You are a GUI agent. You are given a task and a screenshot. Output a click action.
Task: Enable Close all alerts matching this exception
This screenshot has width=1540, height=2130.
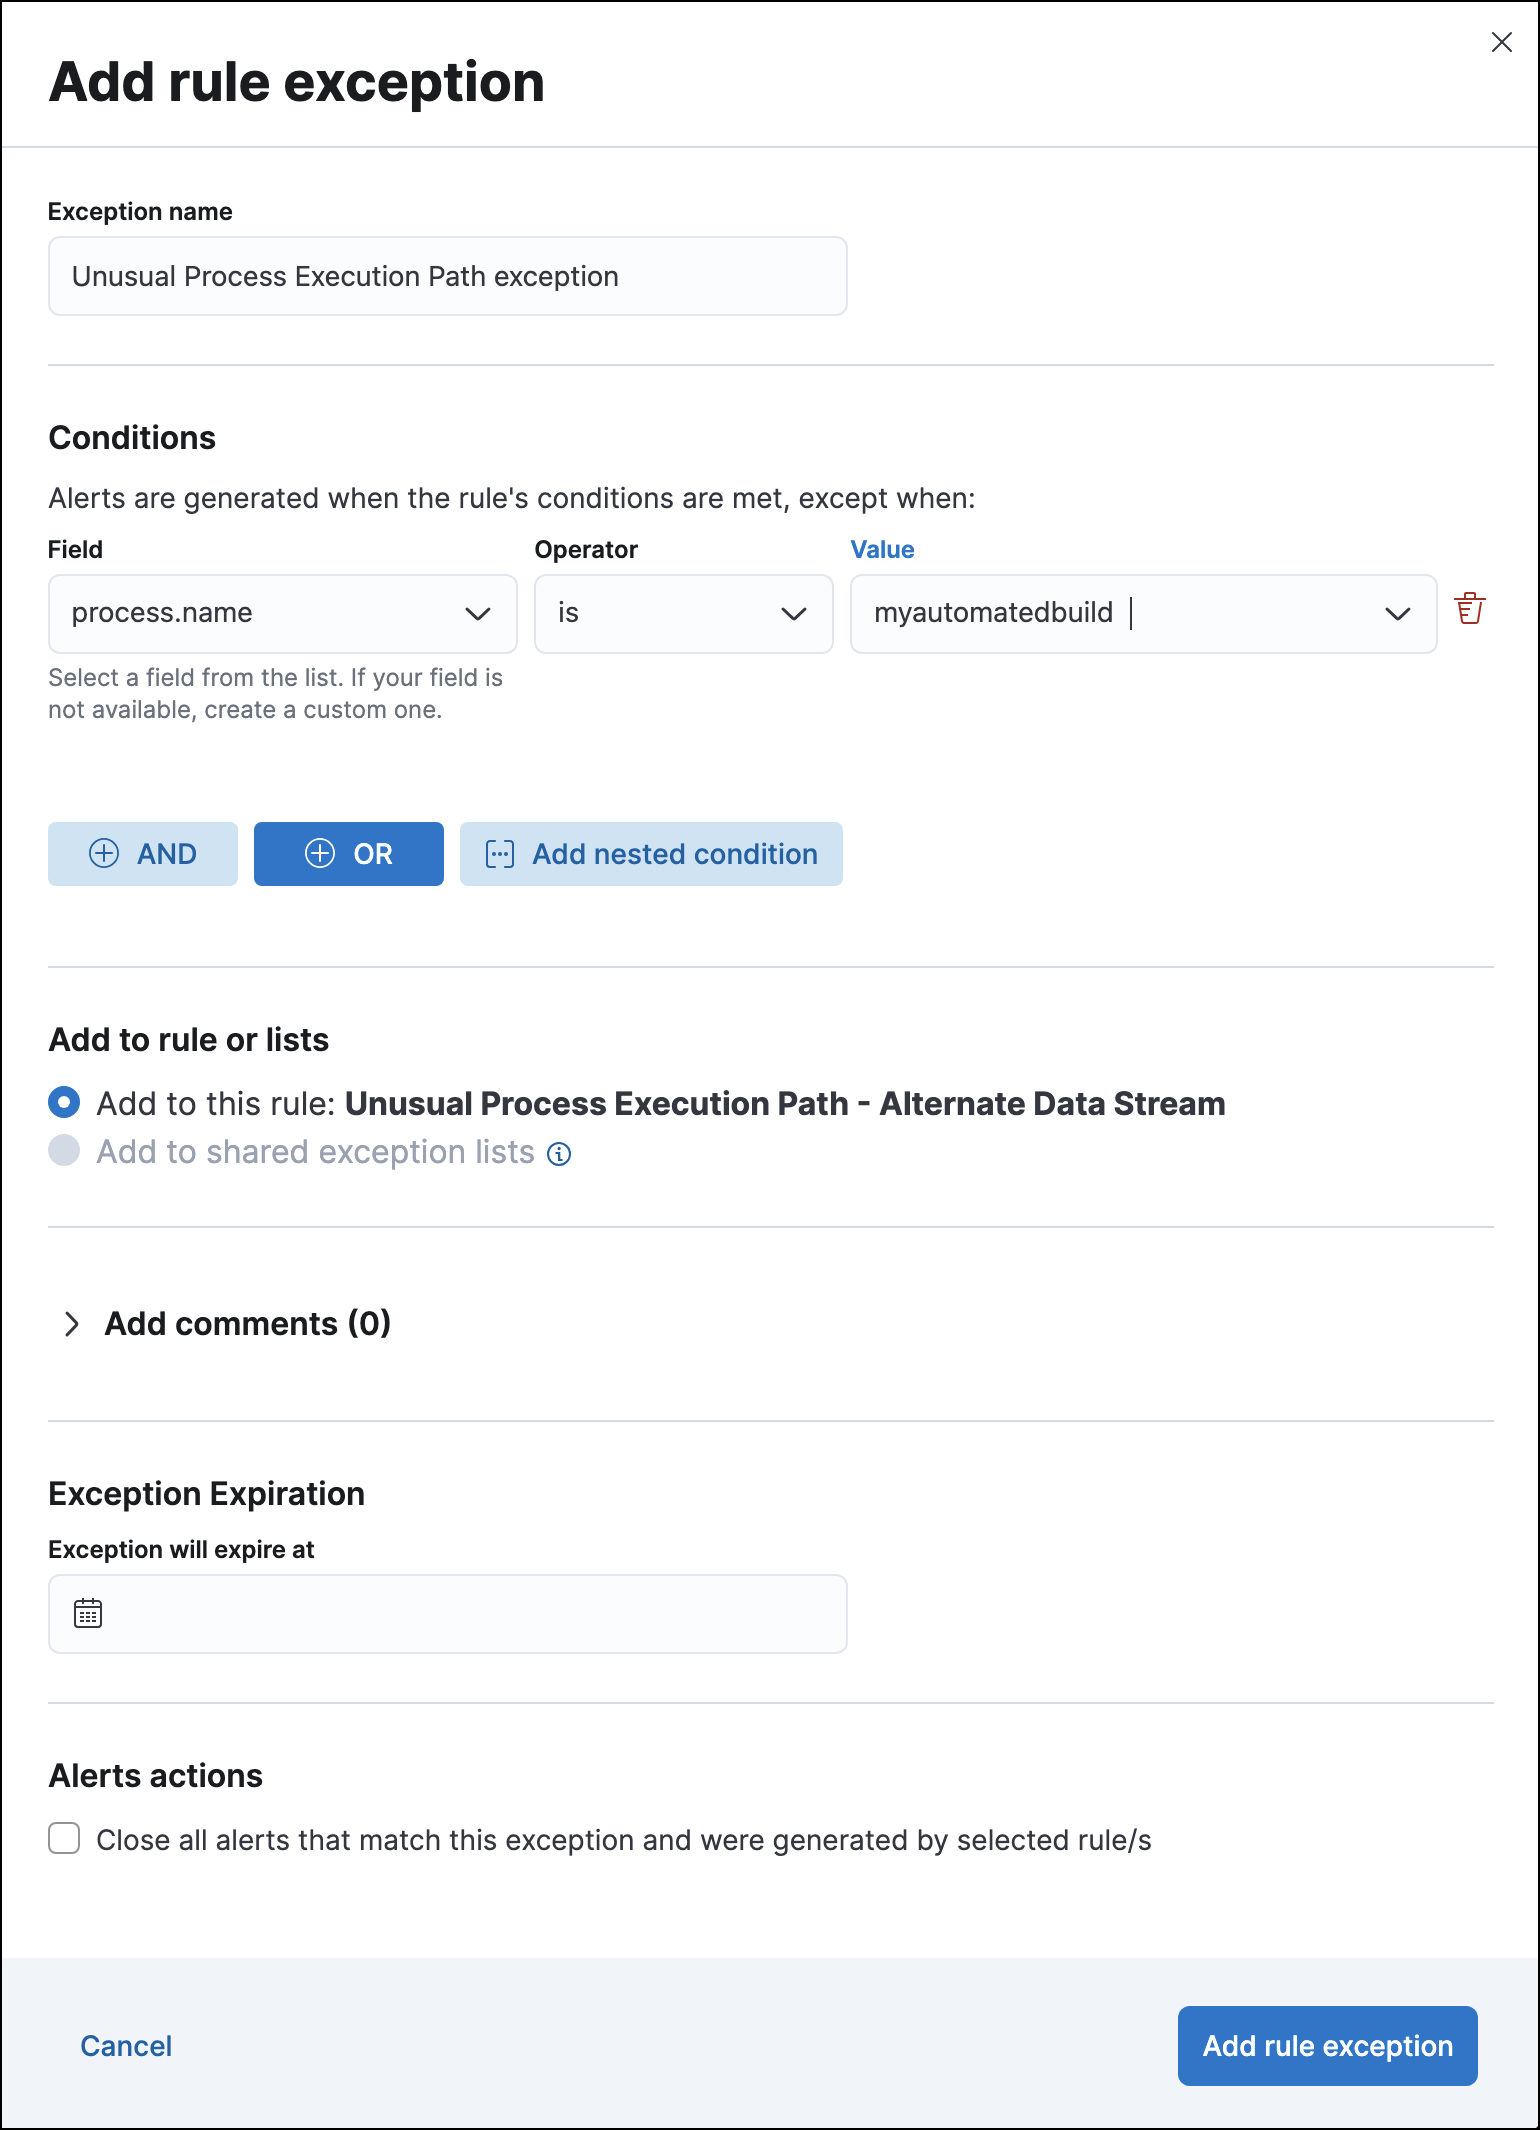(x=63, y=1839)
